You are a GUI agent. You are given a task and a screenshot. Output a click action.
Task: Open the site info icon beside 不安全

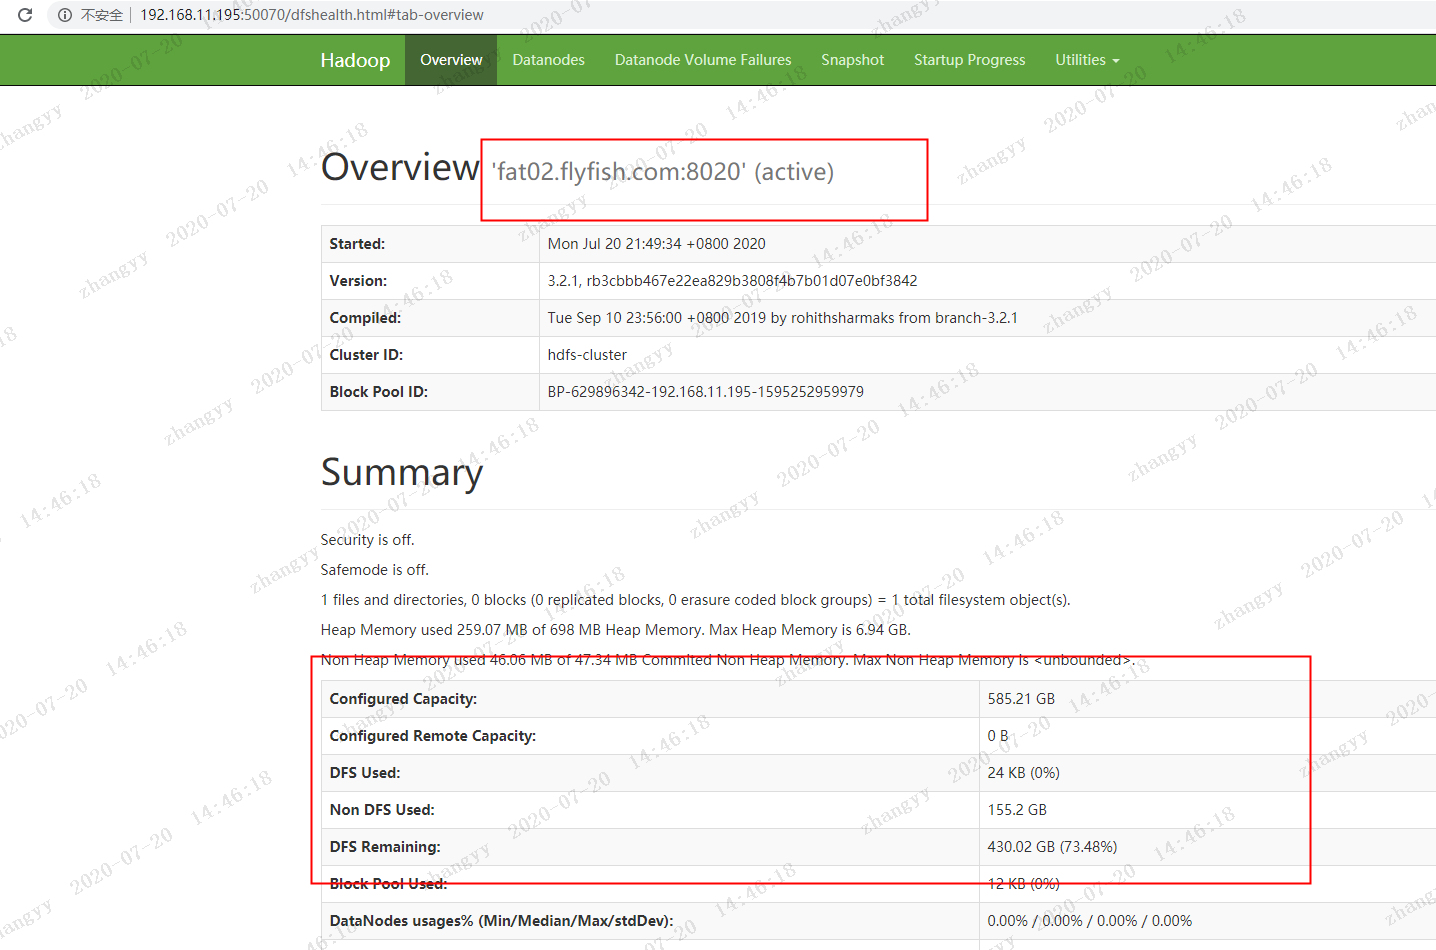[65, 15]
